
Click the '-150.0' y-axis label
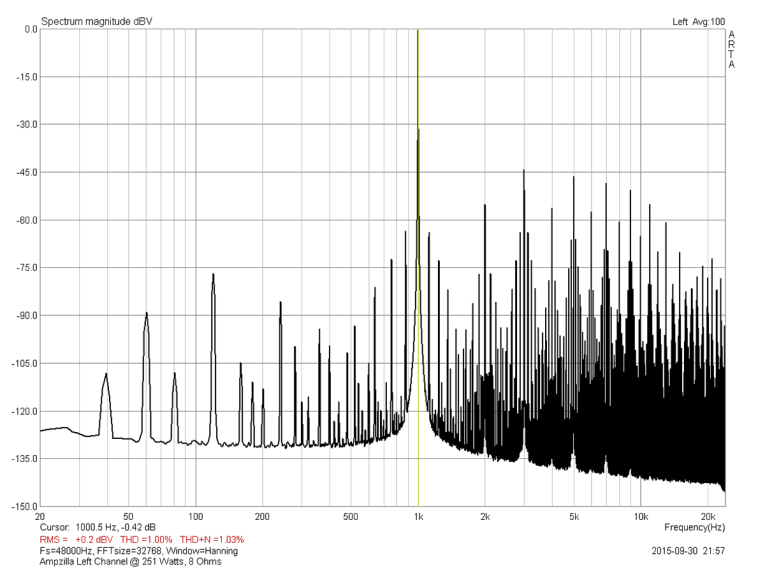click(24, 507)
